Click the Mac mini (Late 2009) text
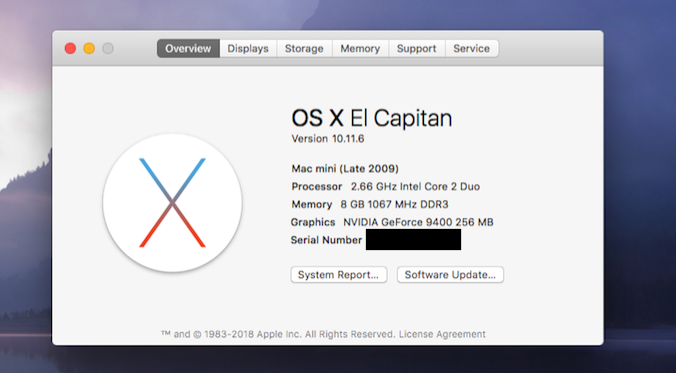 coord(345,169)
